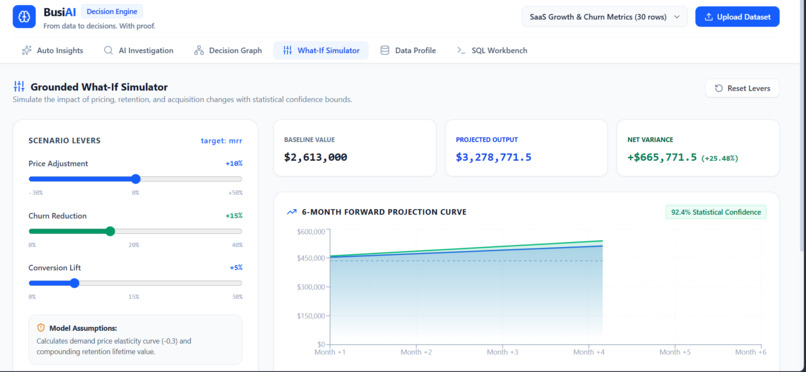Click the Upload Dataset button
This screenshot has height=372, width=806.
pos(737,17)
